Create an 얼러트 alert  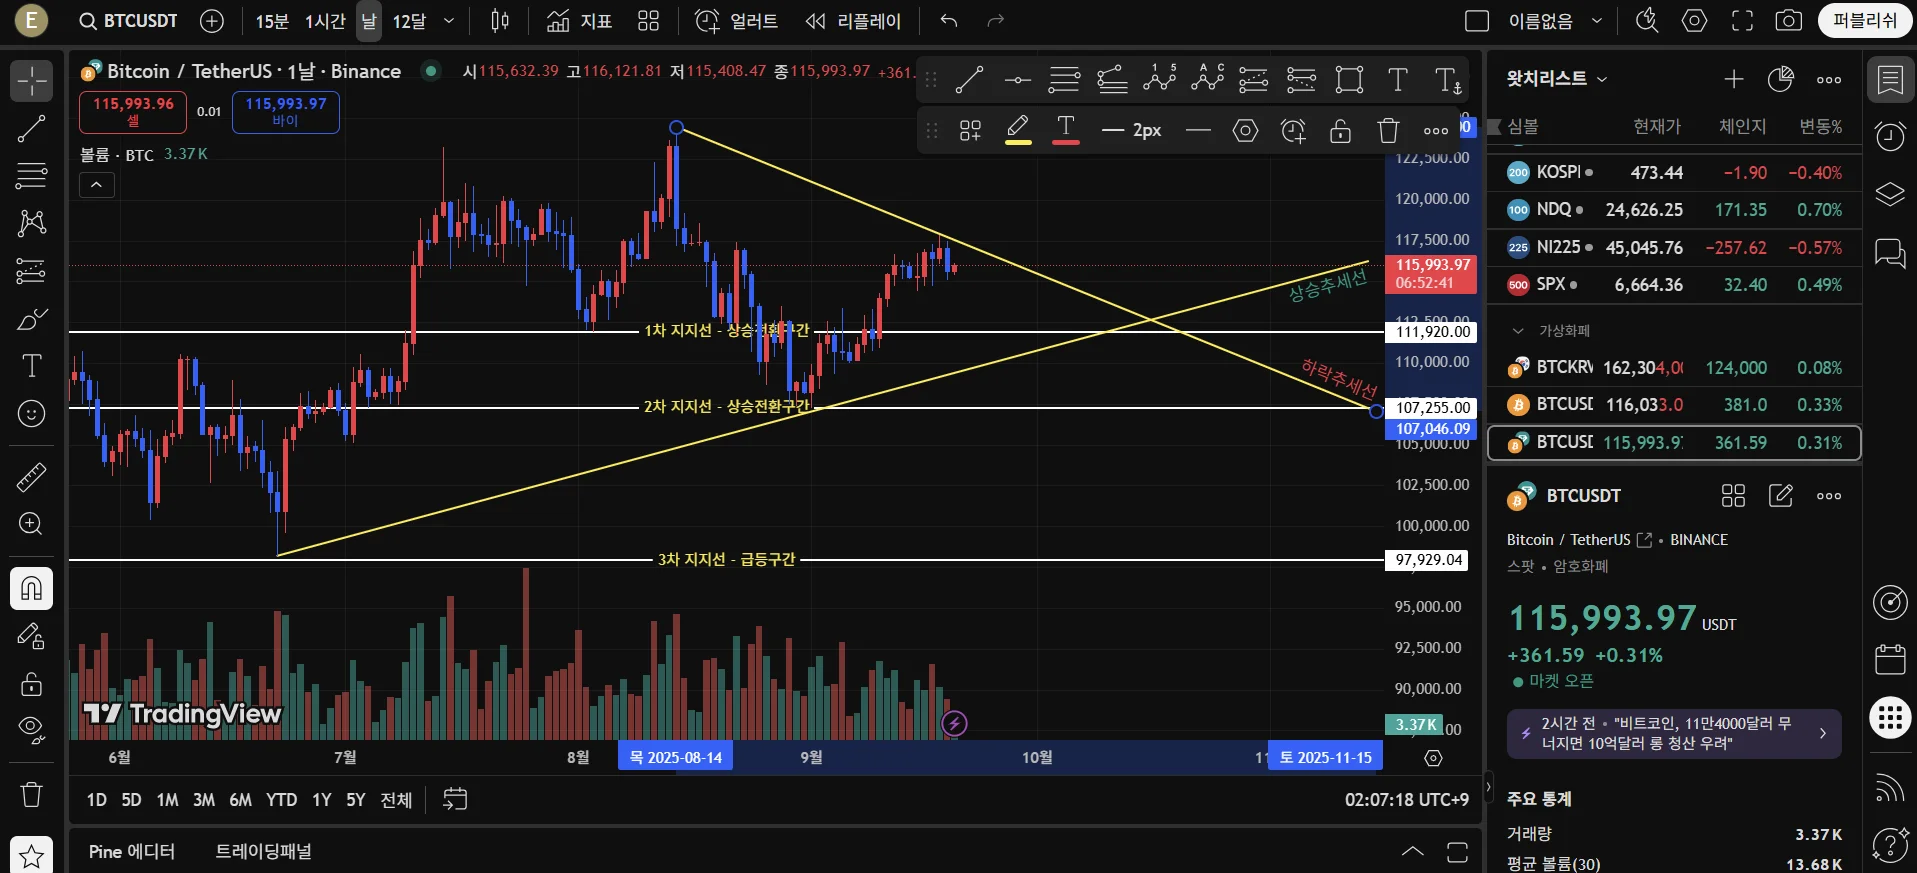point(737,21)
